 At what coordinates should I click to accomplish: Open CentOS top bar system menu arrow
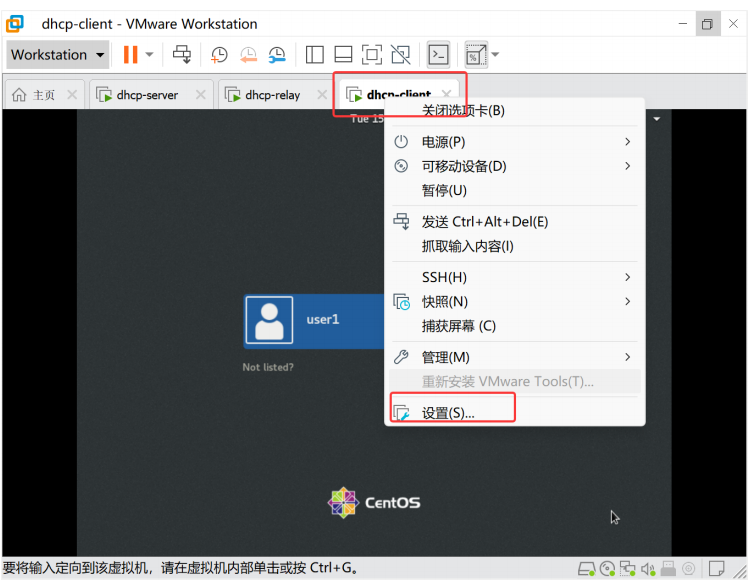pos(657,119)
